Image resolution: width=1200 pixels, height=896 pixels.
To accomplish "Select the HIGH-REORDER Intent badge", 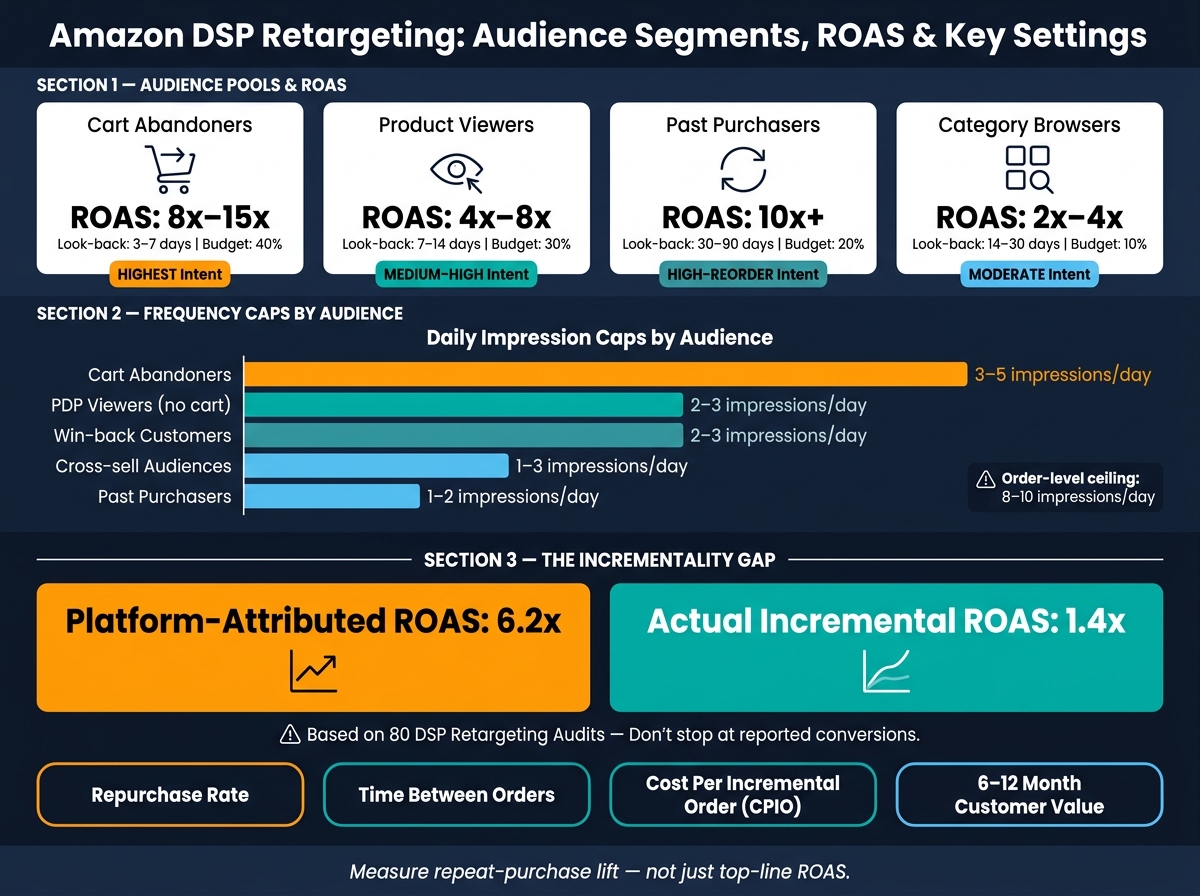I will coord(743,274).
